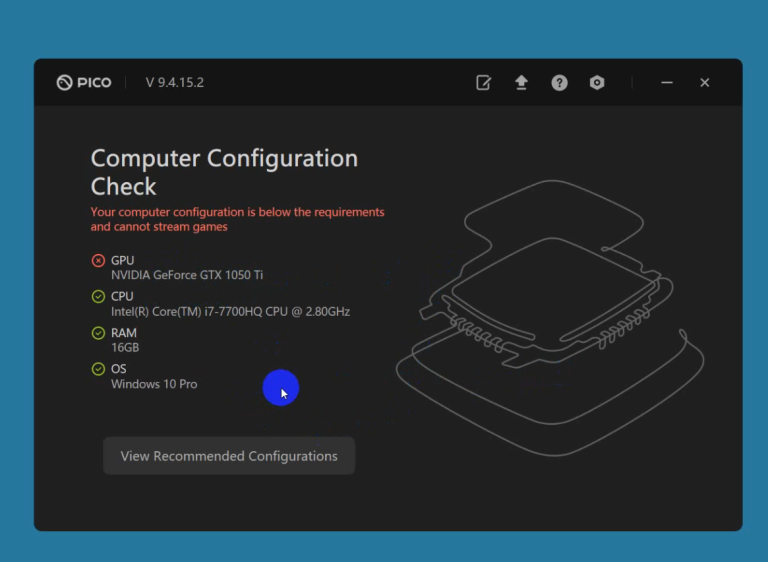
Task: Click the version number V 9.4.15.2
Action: [x=175, y=83]
